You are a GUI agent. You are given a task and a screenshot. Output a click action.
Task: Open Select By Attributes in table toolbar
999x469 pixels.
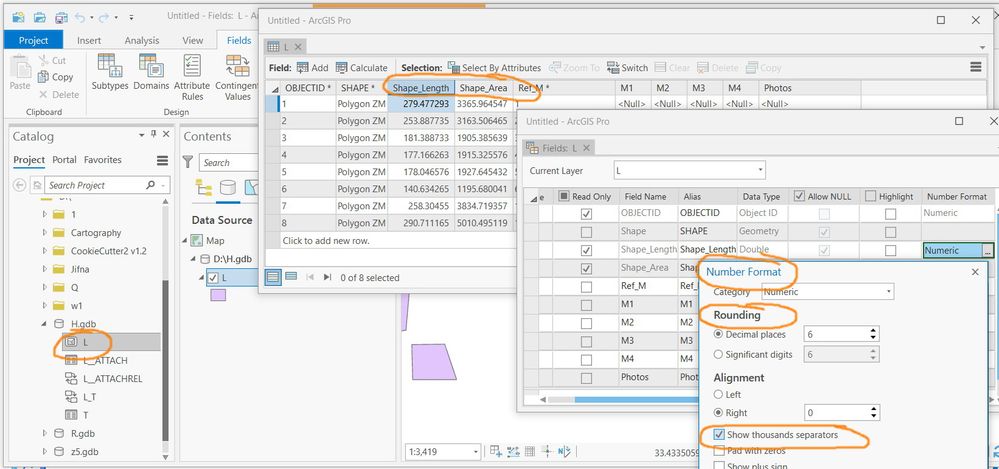(494, 68)
